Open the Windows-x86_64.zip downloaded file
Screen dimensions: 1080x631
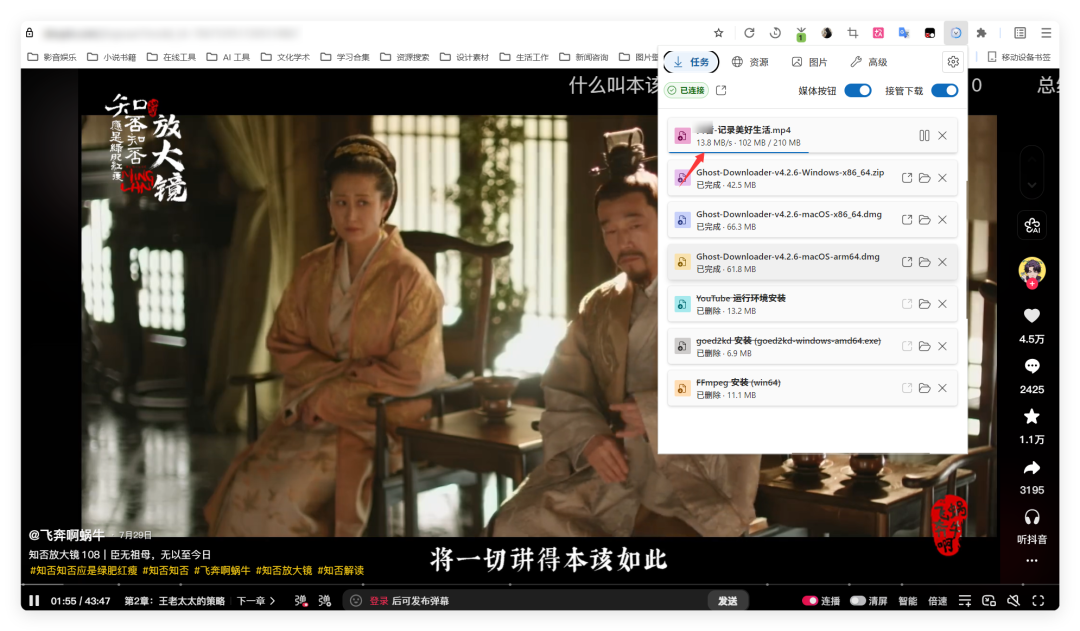(x=906, y=178)
